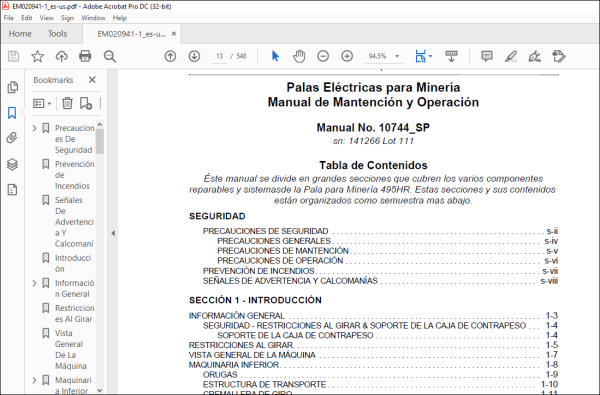Add a comment sticky note
This screenshot has width=600, height=395.
coord(487,56)
